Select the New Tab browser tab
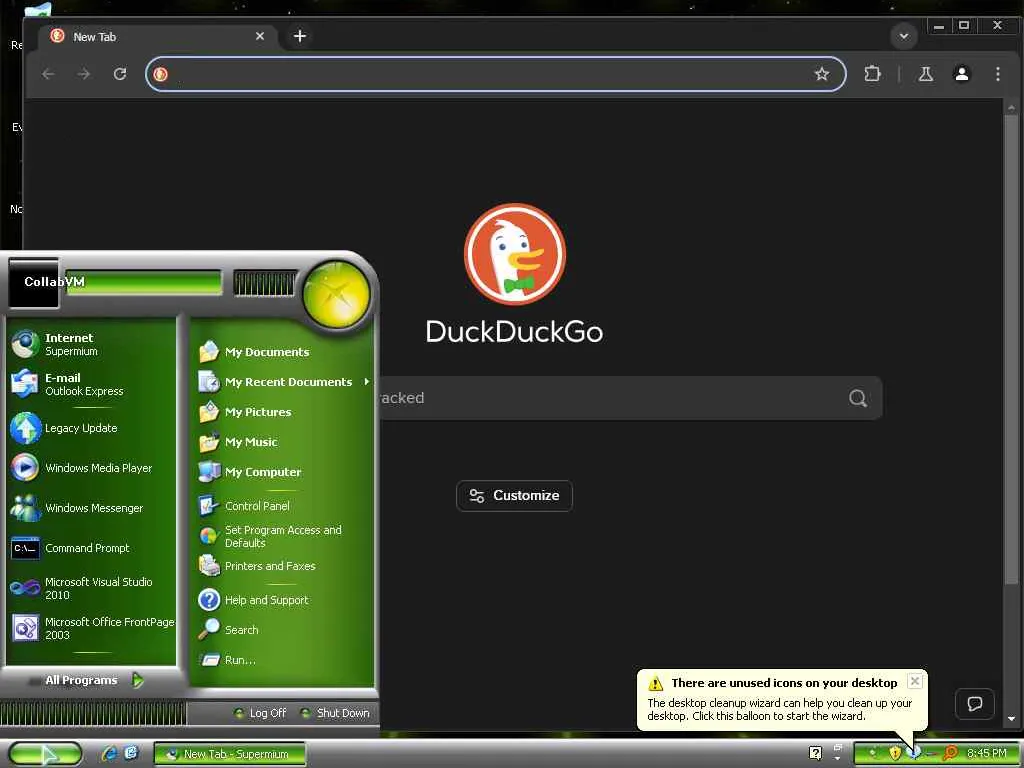Image resolution: width=1024 pixels, height=768 pixels. click(157, 37)
